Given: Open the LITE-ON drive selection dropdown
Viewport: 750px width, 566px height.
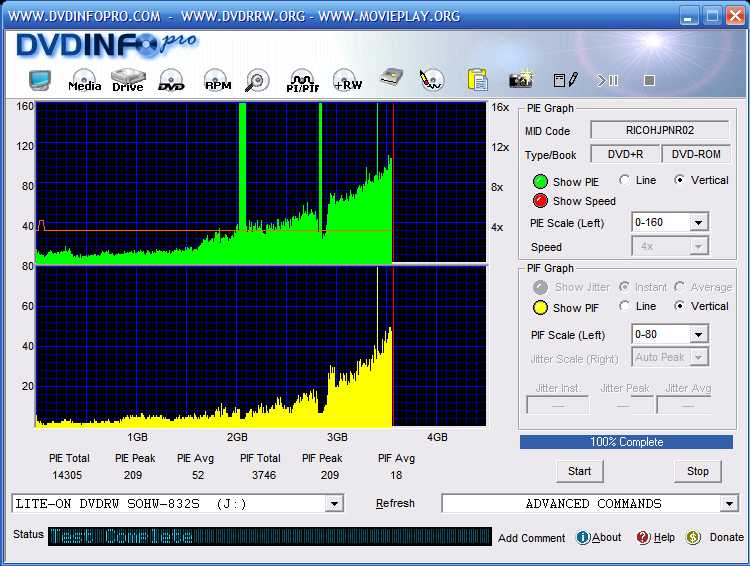Looking at the screenshot, I should pos(334,504).
